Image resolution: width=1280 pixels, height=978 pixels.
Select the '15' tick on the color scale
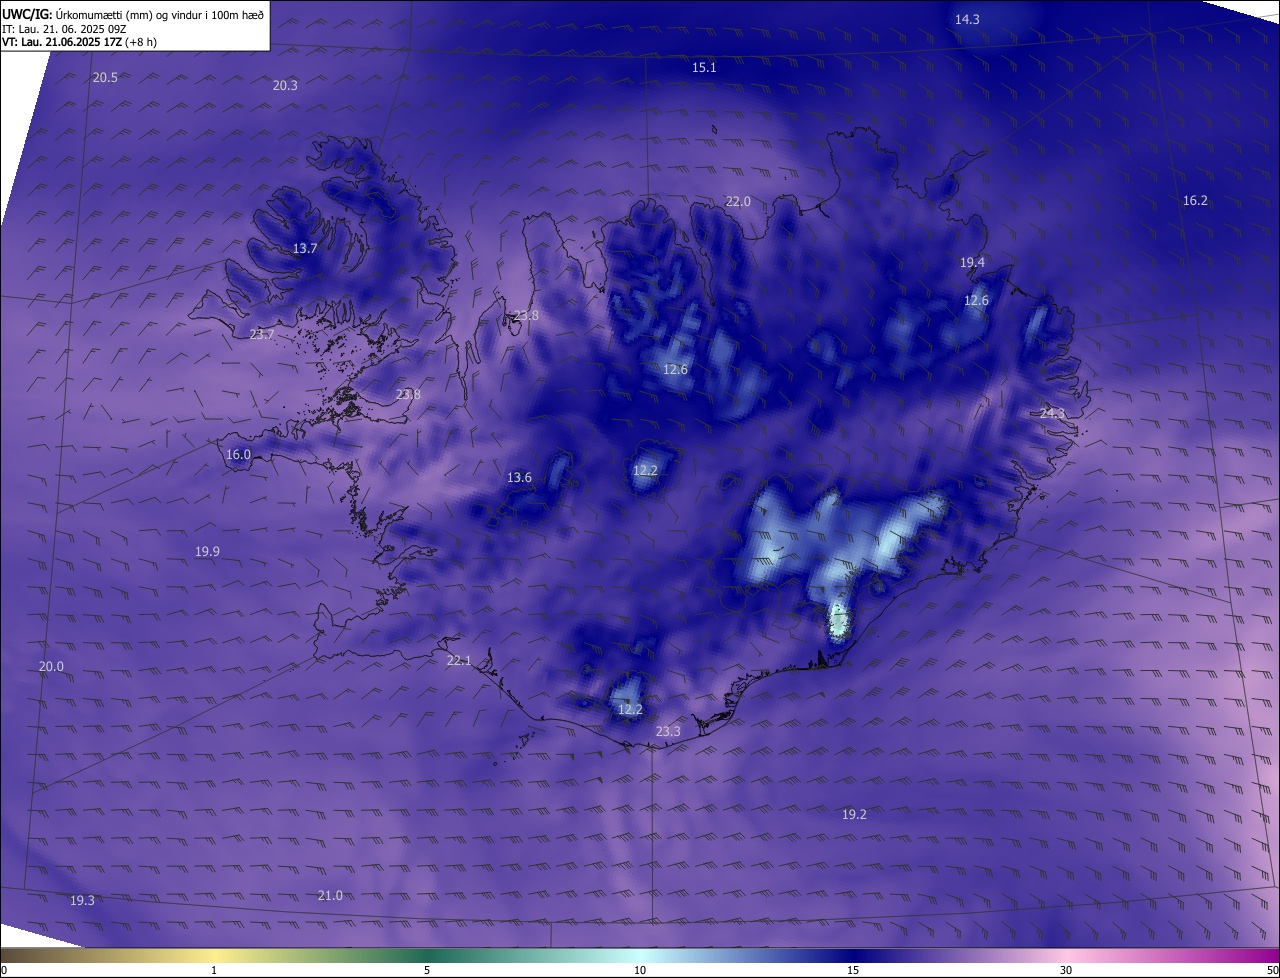pyautogui.click(x=853, y=970)
